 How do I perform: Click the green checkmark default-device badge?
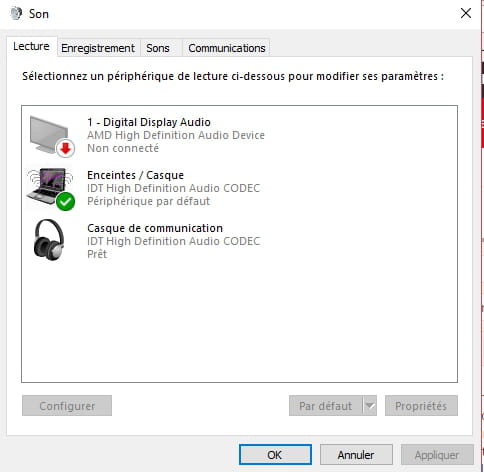tap(65, 201)
